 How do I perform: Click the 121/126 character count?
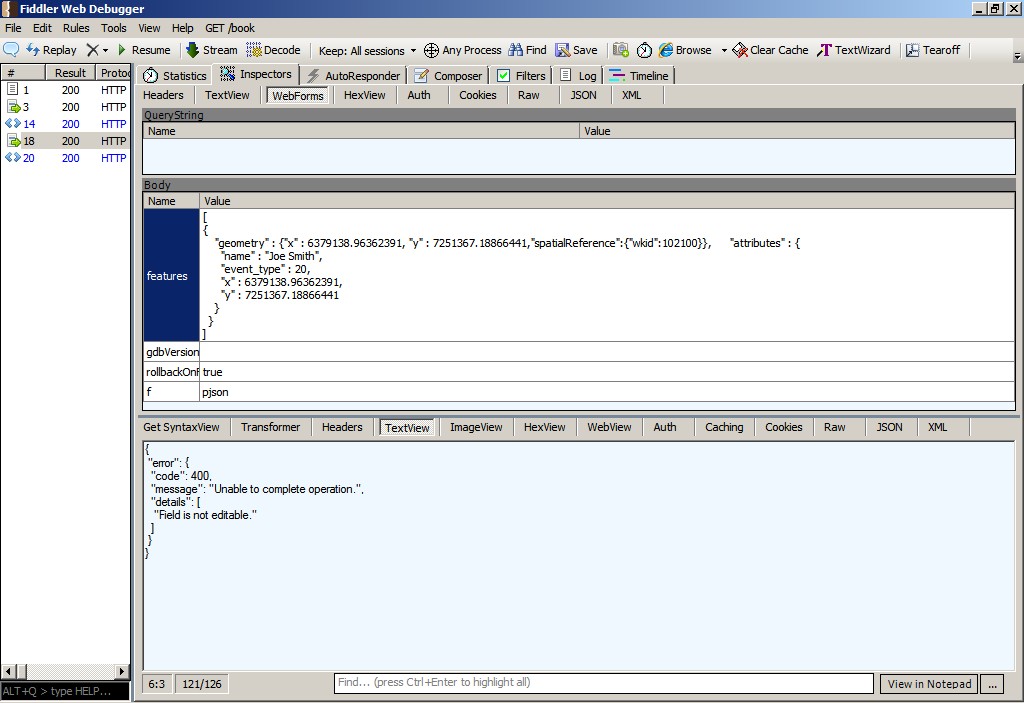[202, 684]
